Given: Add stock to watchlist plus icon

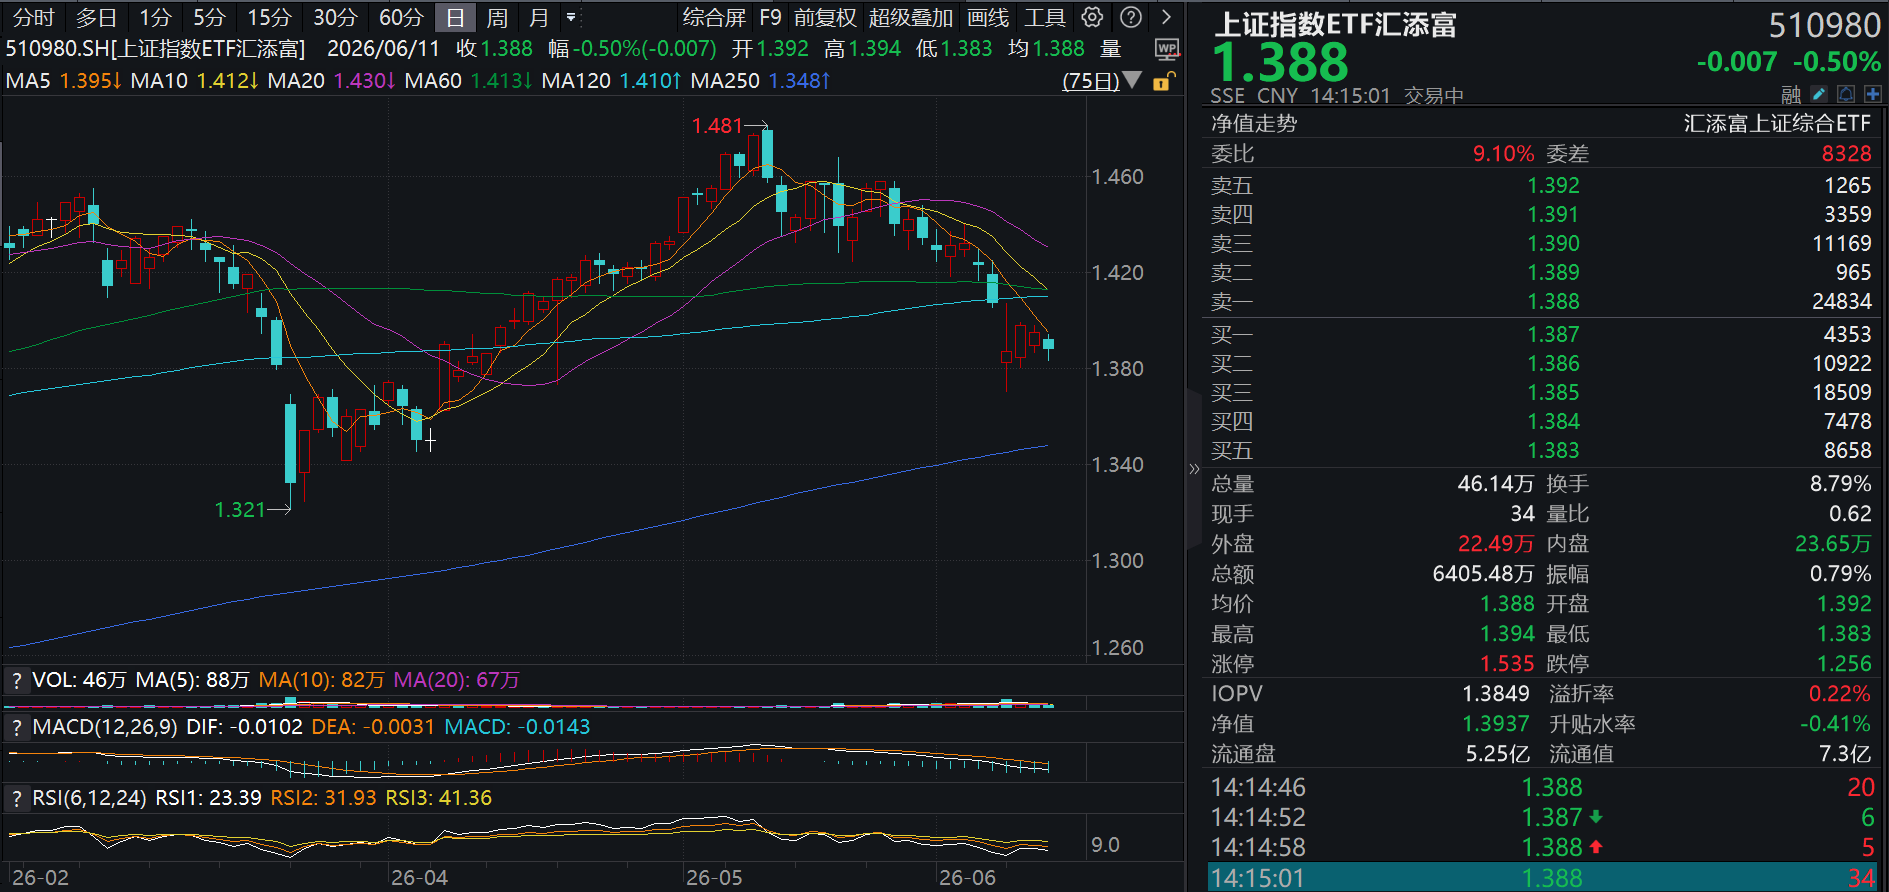Looking at the screenshot, I should point(1873,94).
